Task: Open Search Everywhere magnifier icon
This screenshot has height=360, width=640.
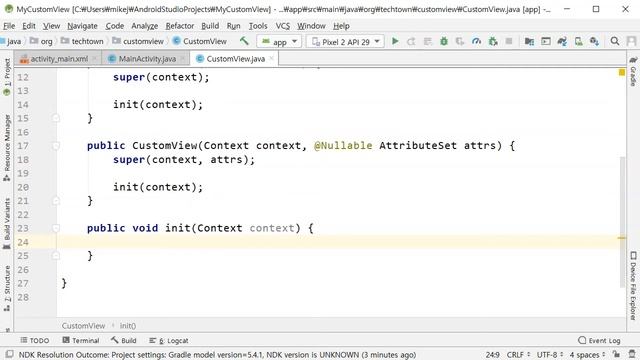Action: pyautogui.click(x=615, y=41)
